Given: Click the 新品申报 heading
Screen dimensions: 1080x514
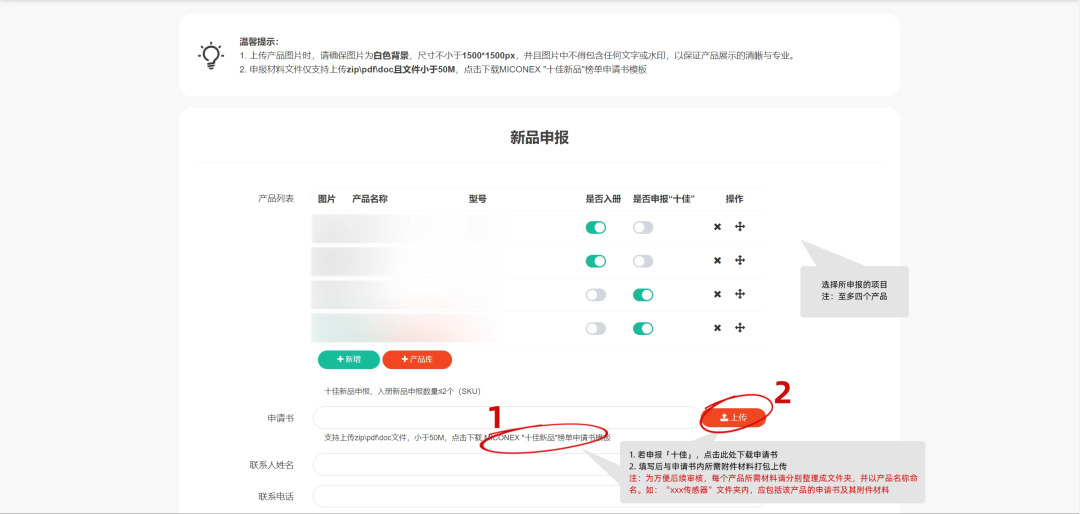Looking at the screenshot, I should pos(539,137).
